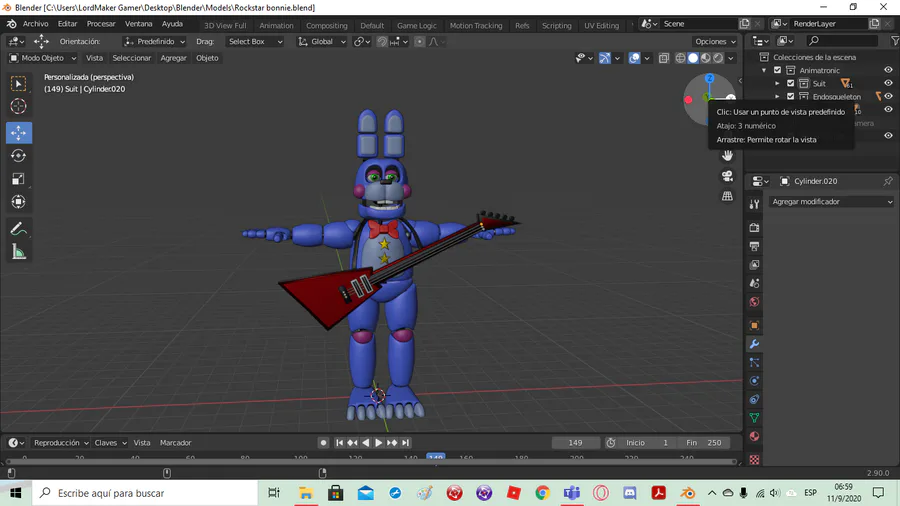Switch viewport to material preview shading

click(705, 58)
